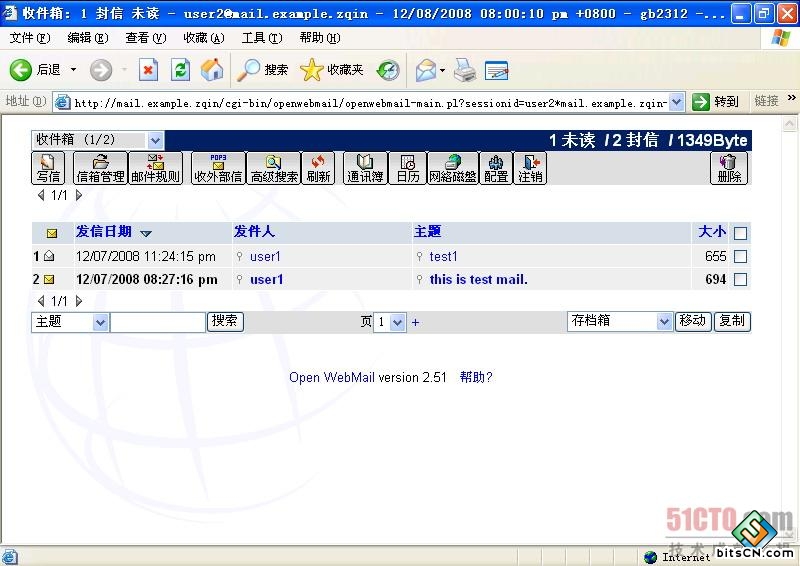Click the browser mail envelope icon
The image size is (800, 566).
(x=426, y=70)
